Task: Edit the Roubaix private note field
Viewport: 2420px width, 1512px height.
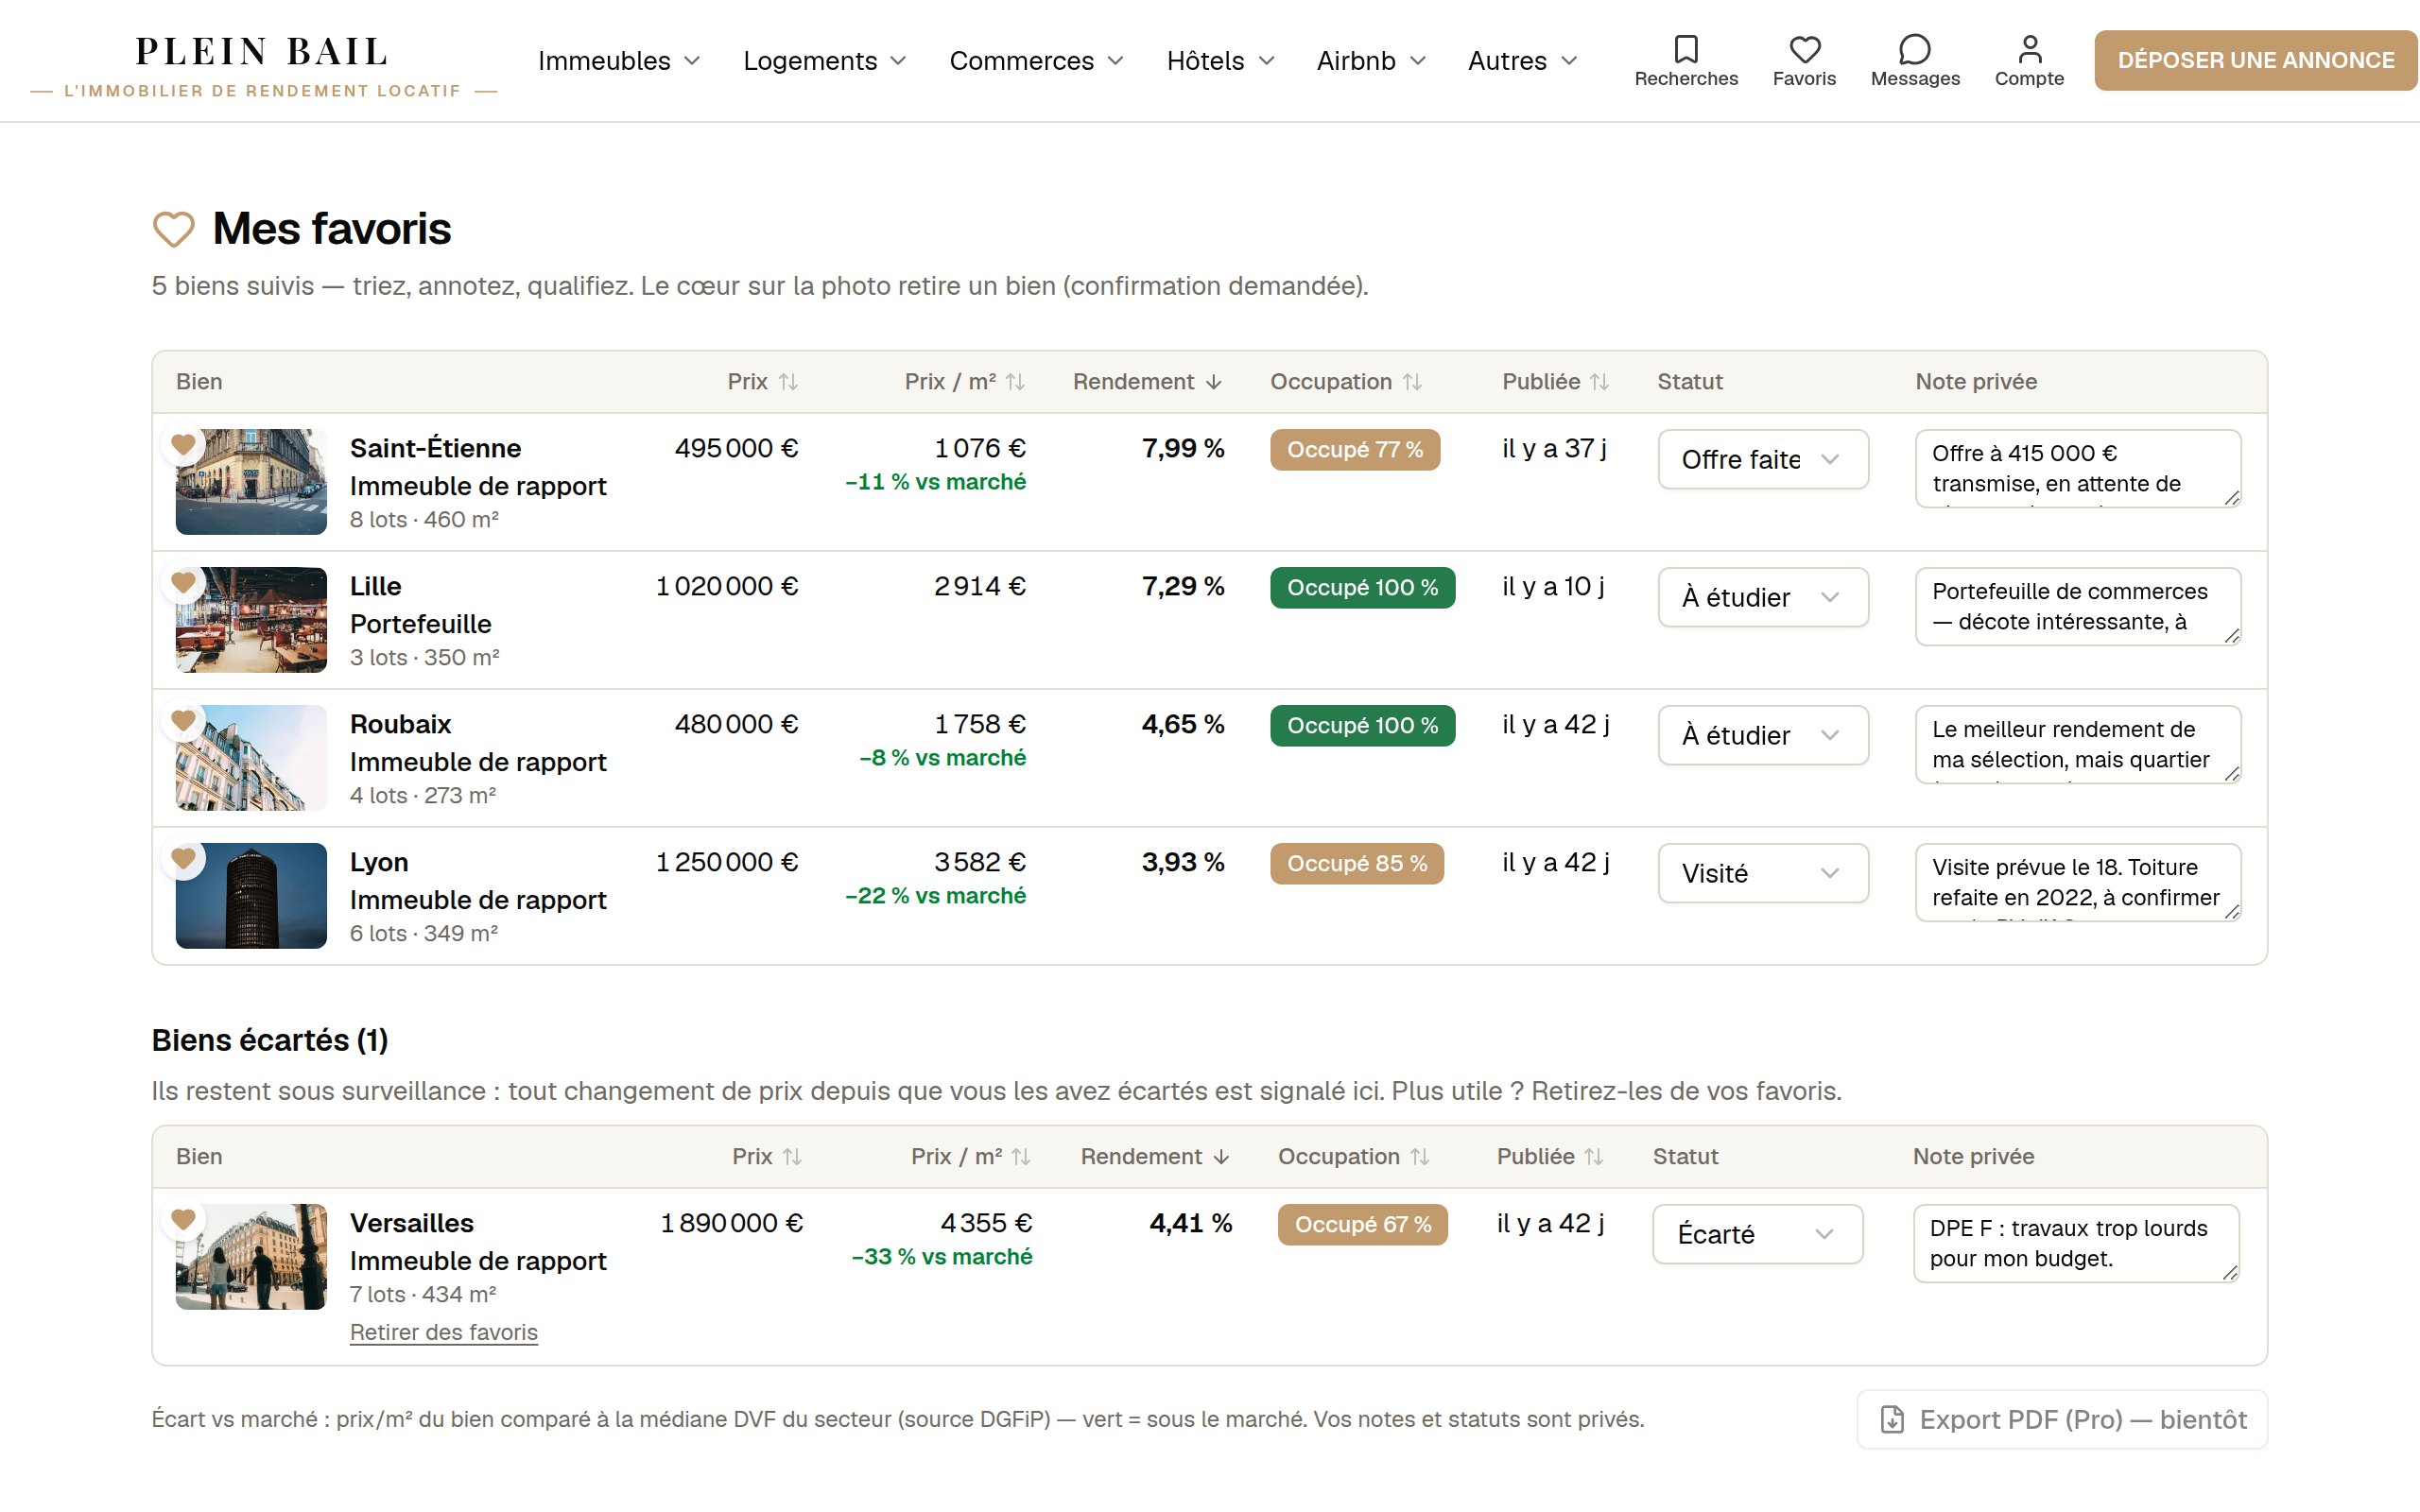Action: (2078, 744)
